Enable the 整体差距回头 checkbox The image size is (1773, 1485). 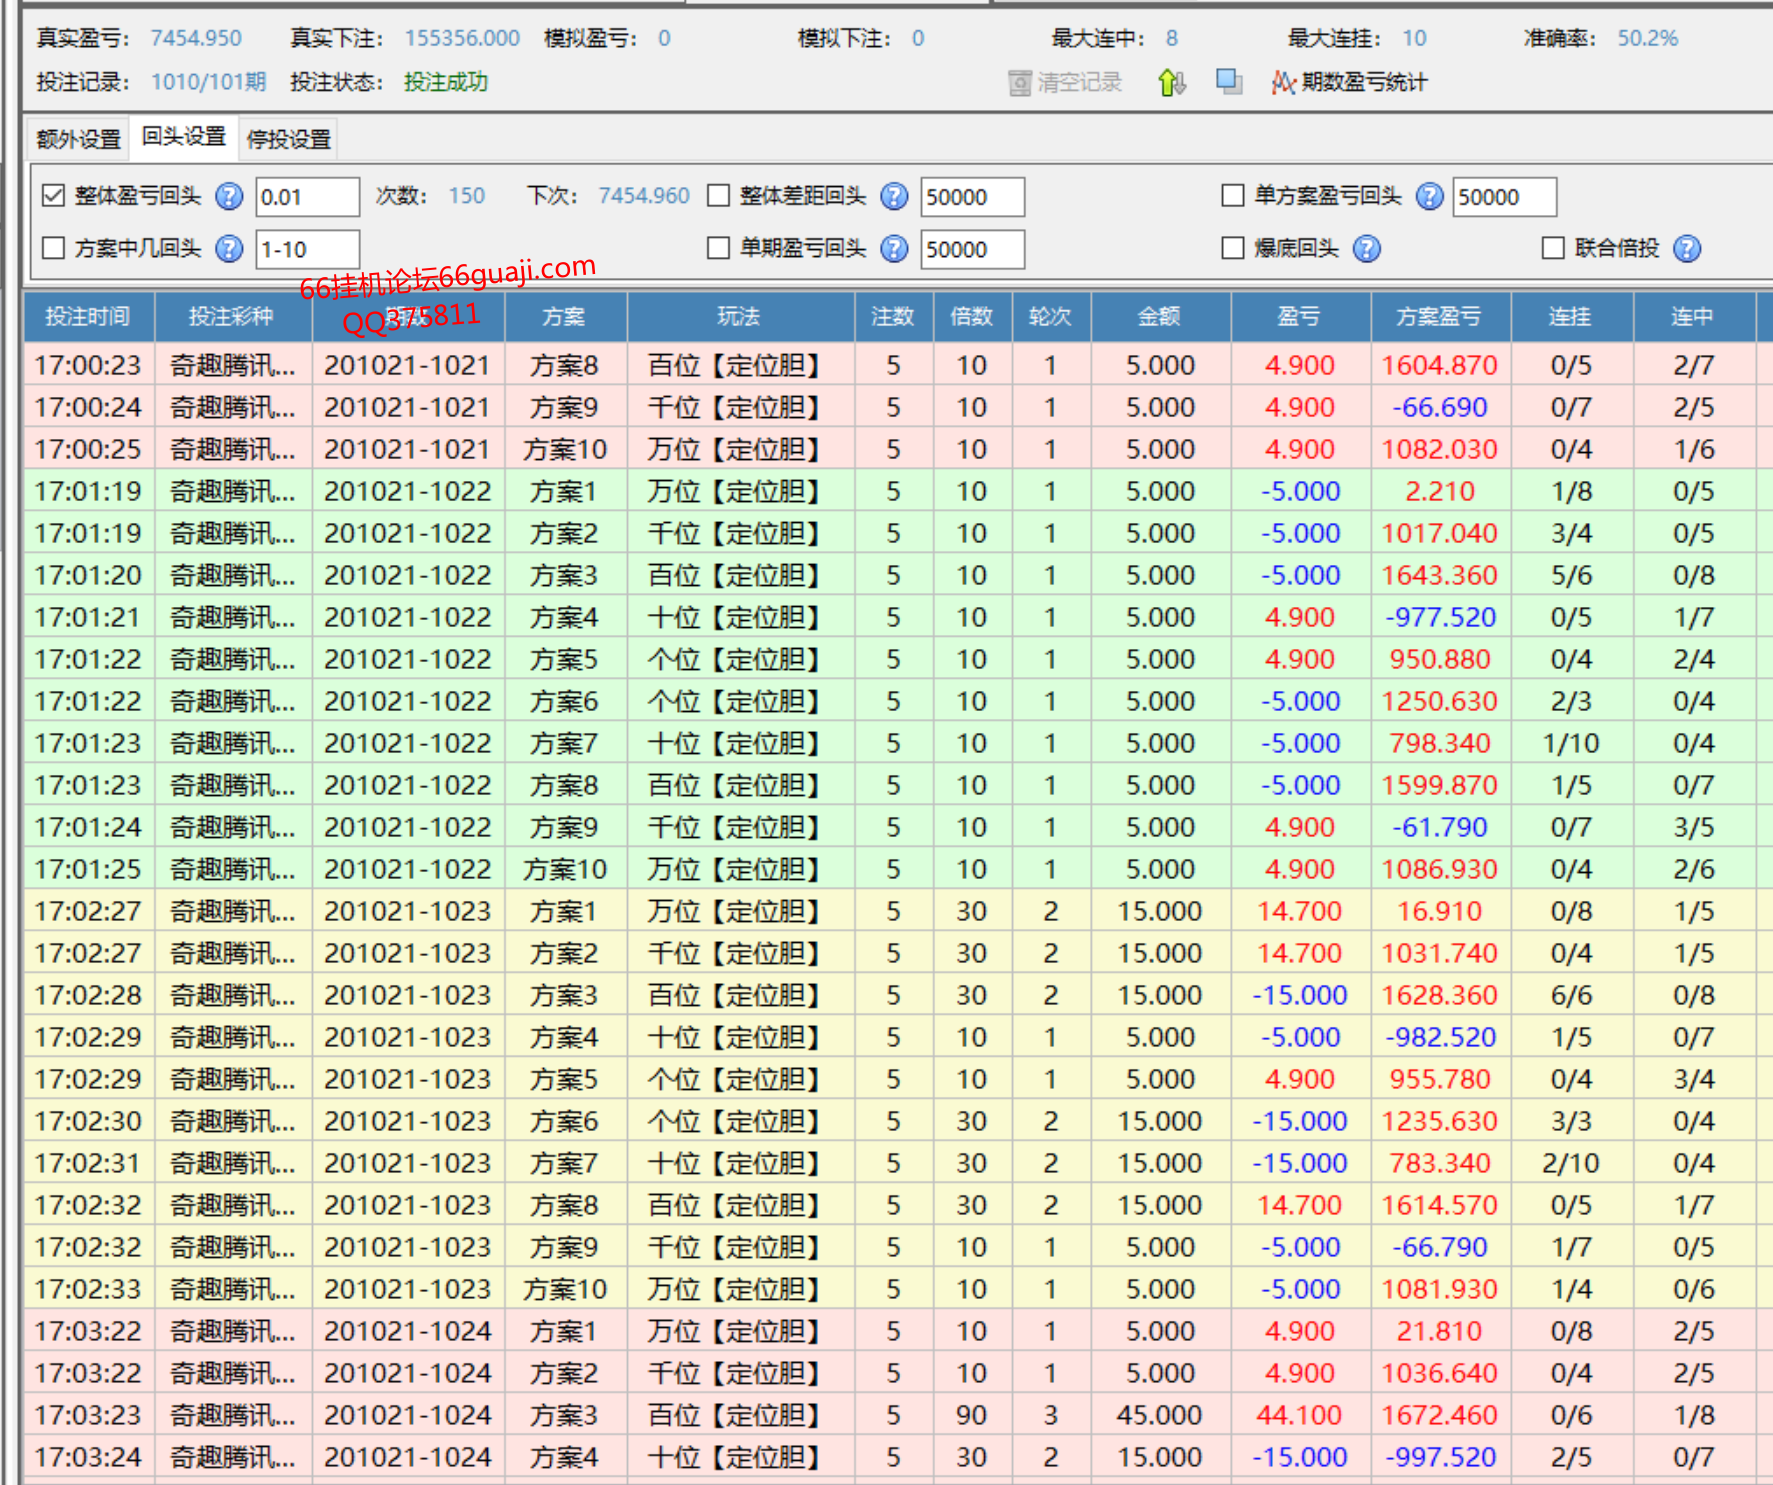pyautogui.click(x=718, y=195)
